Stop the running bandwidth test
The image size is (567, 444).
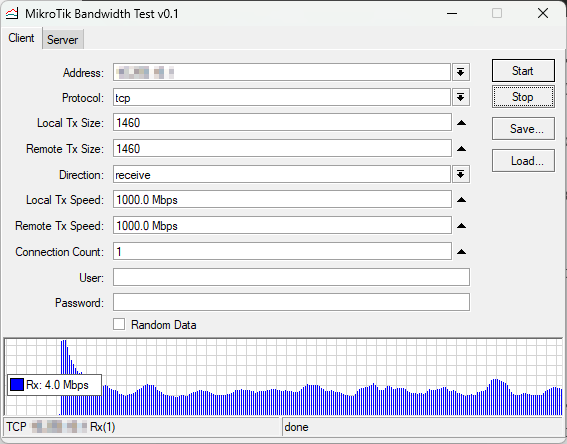coord(523,97)
